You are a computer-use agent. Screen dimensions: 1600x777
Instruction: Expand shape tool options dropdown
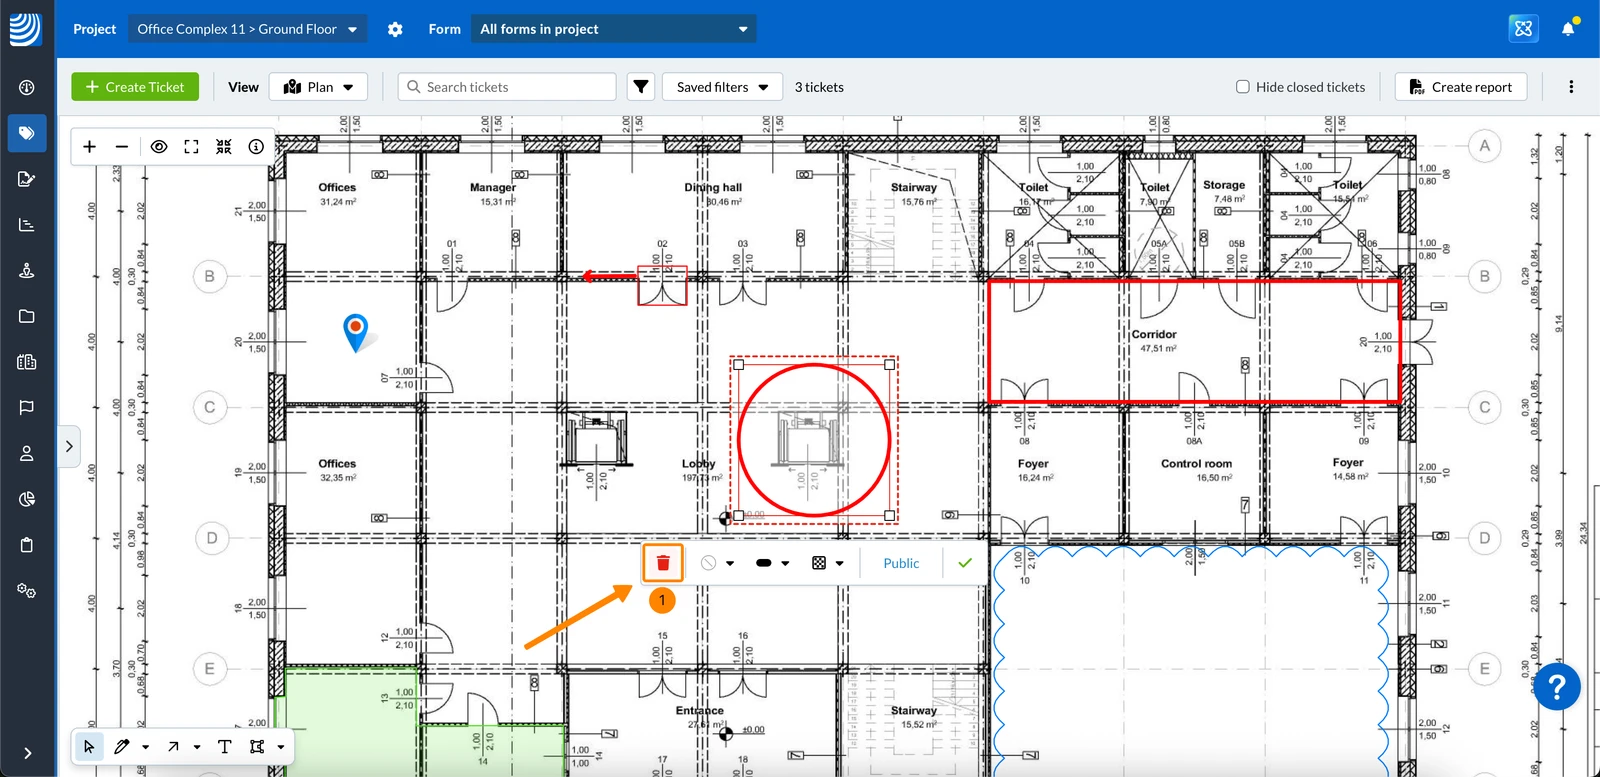(x=281, y=747)
